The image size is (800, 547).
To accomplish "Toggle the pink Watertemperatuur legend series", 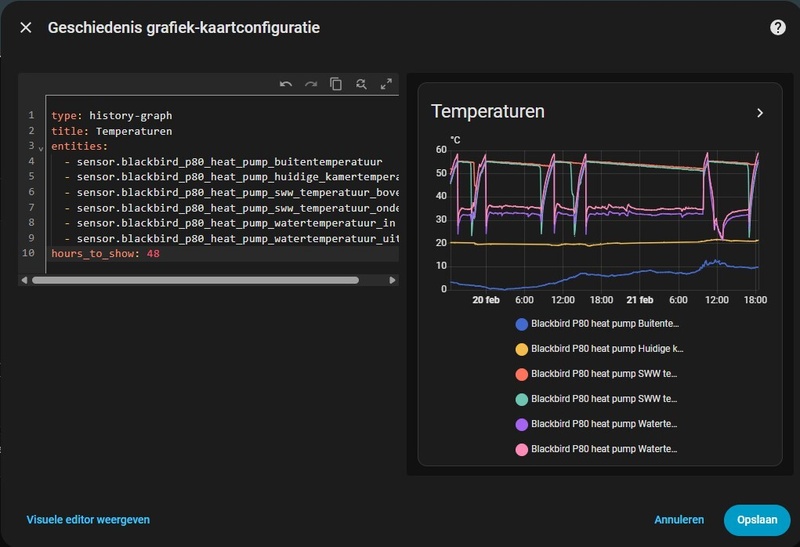I will tap(598, 449).
